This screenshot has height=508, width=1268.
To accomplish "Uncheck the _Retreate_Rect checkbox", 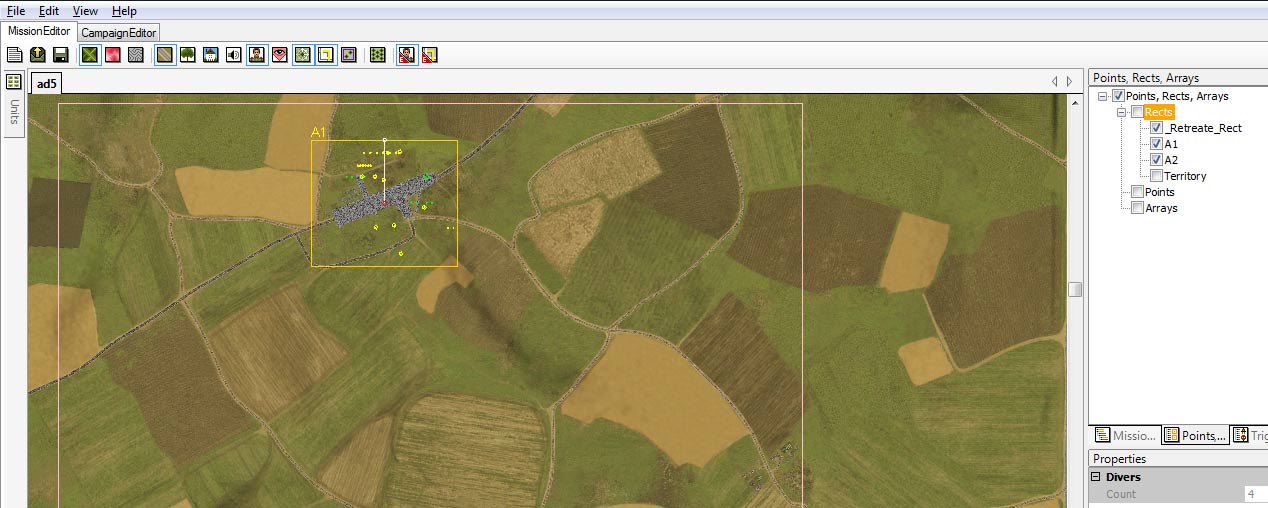I will pos(1157,128).
